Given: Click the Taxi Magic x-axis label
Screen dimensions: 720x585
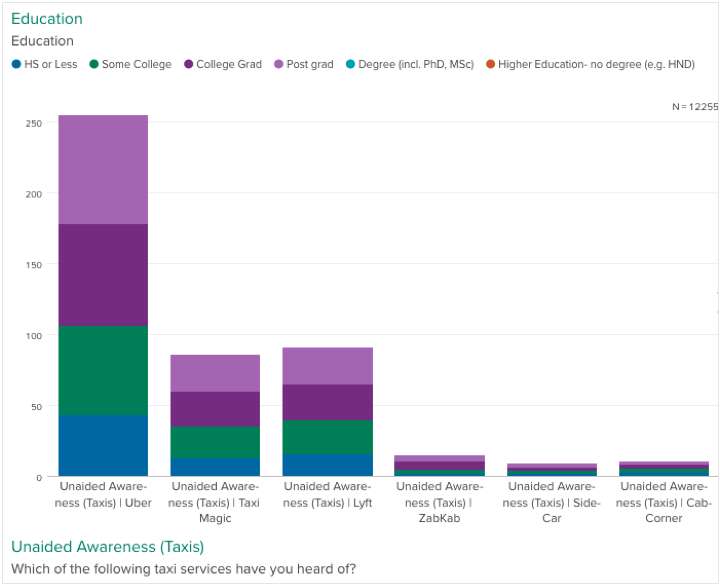Looking at the screenshot, I should coord(215,502).
